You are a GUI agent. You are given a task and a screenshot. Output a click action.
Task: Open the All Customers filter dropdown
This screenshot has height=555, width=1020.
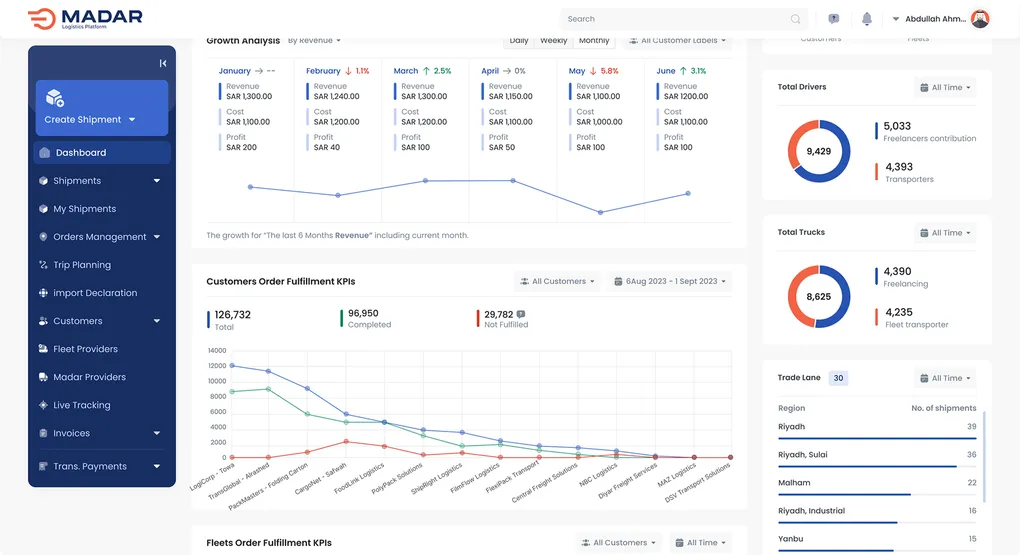click(557, 282)
